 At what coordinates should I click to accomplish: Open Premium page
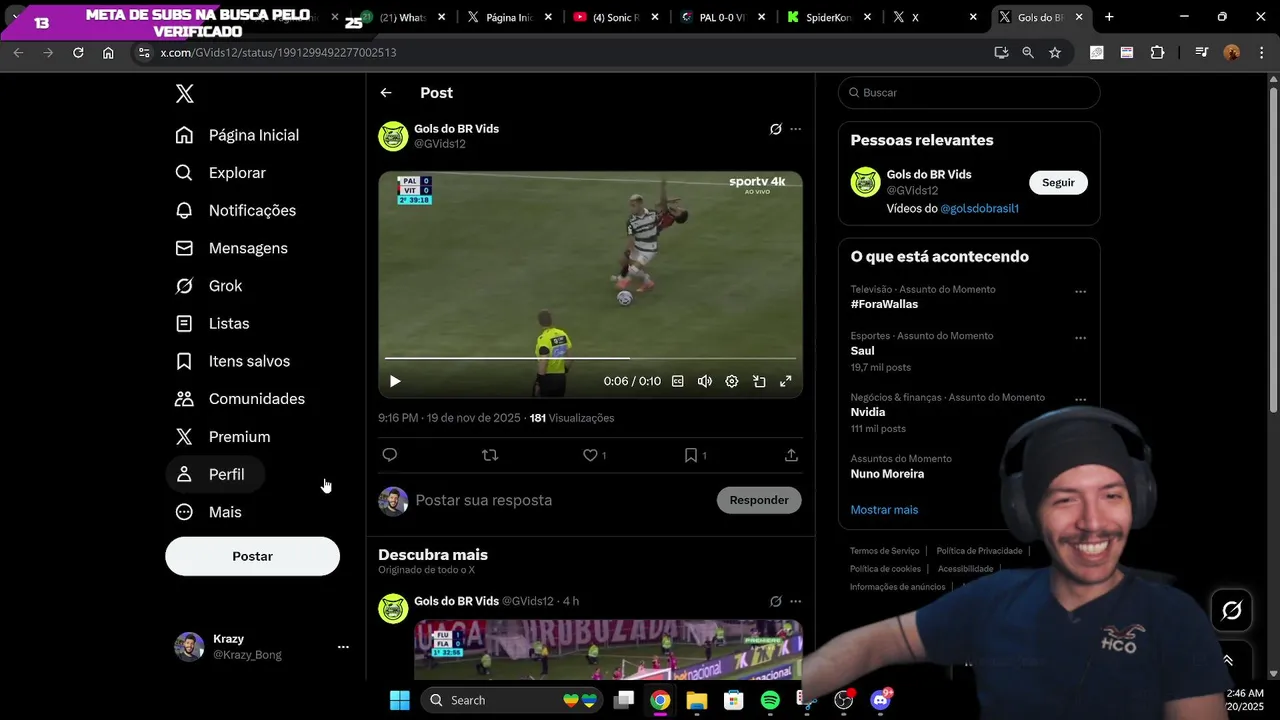click(x=223, y=437)
